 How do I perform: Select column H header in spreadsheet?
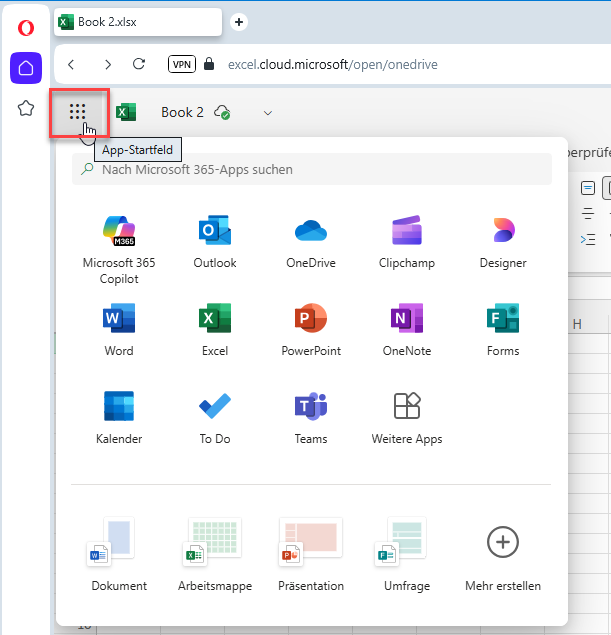coord(577,324)
